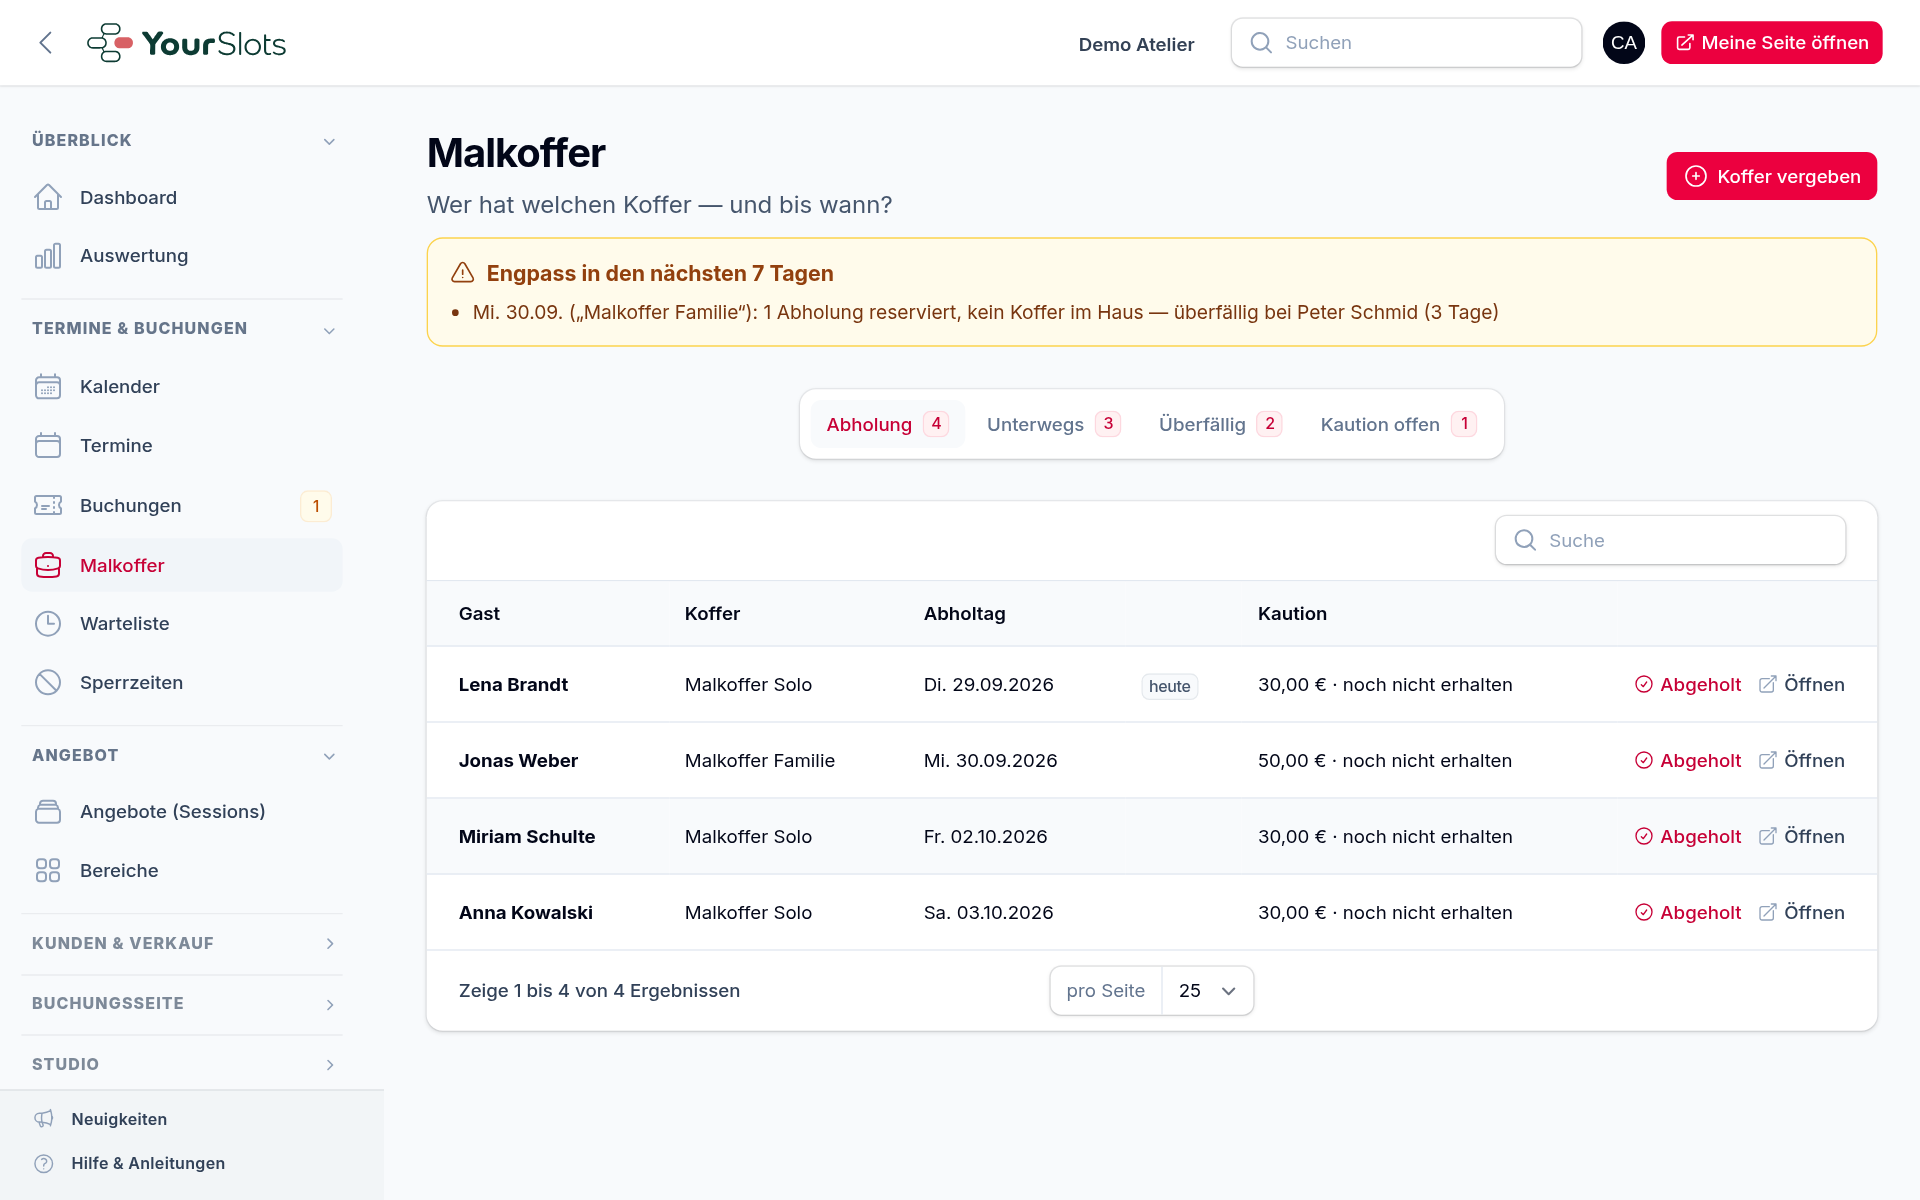Click Zeige 1 bis 4 results text

point(599,991)
